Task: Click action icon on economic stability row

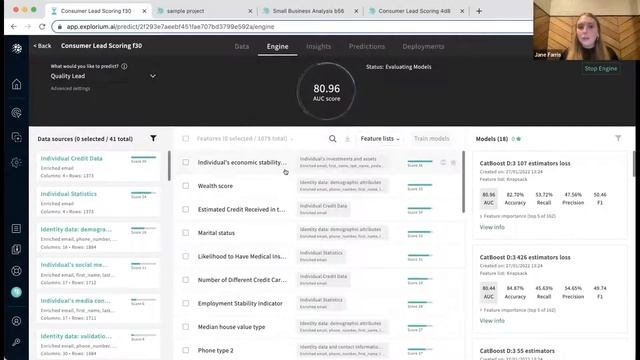Action: 443,162
